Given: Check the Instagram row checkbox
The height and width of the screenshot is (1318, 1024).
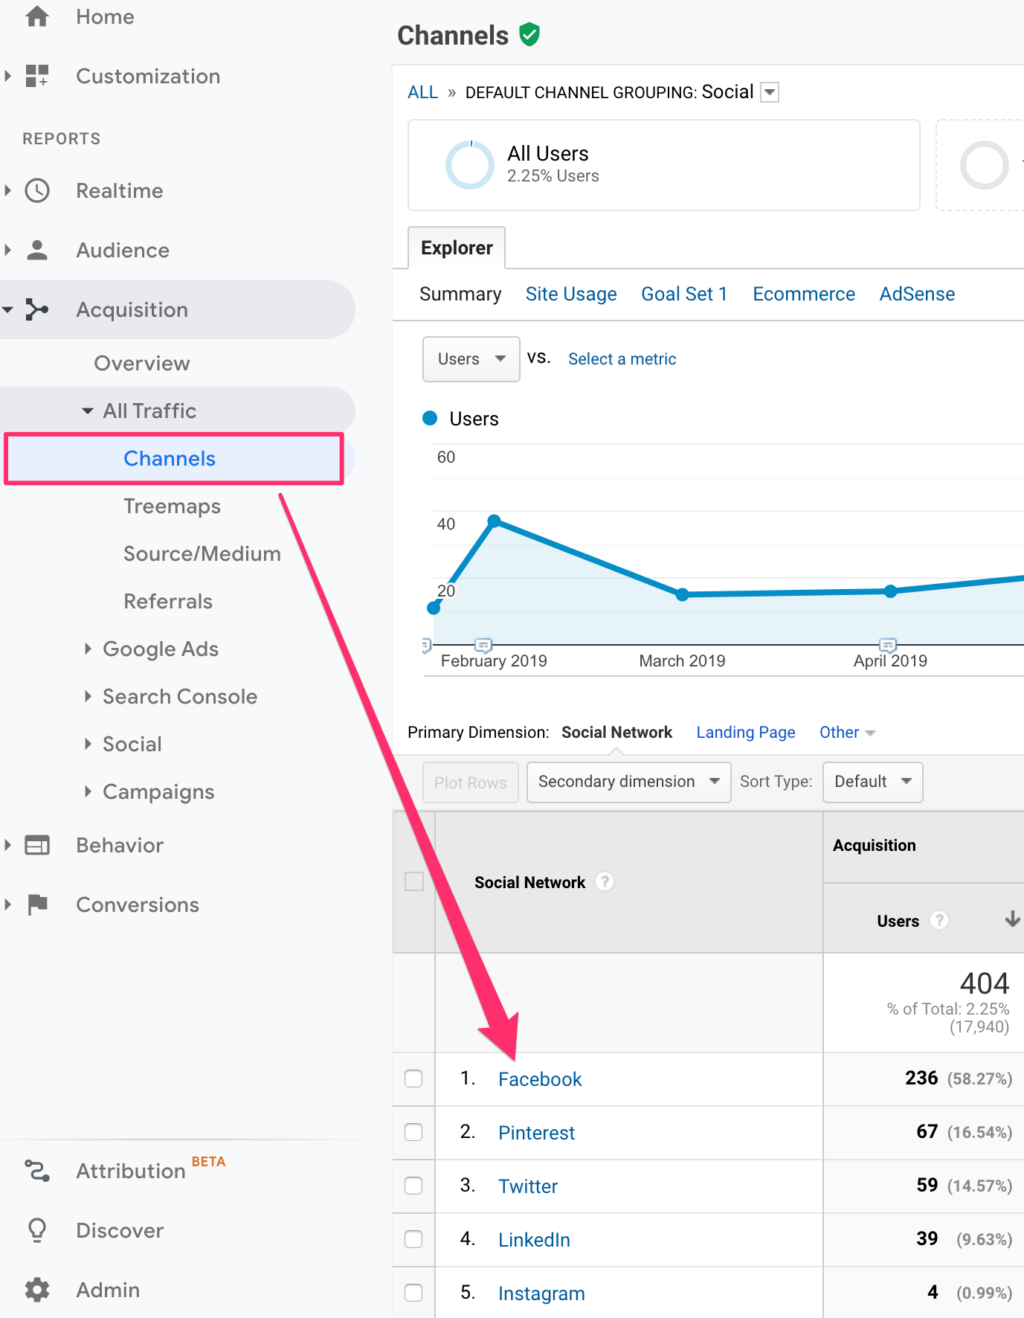Looking at the screenshot, I should 414,1293.
